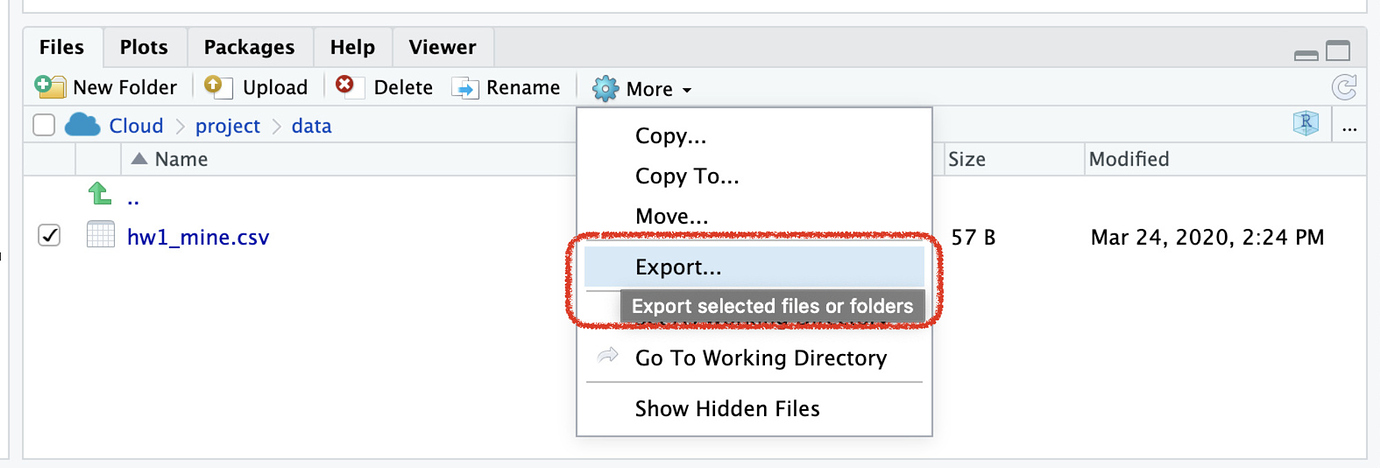The height and width of the screenshot is (468, 1380).
Task: Sort files by the Name column
Action: pyautogui.click(x=180, y=159)
